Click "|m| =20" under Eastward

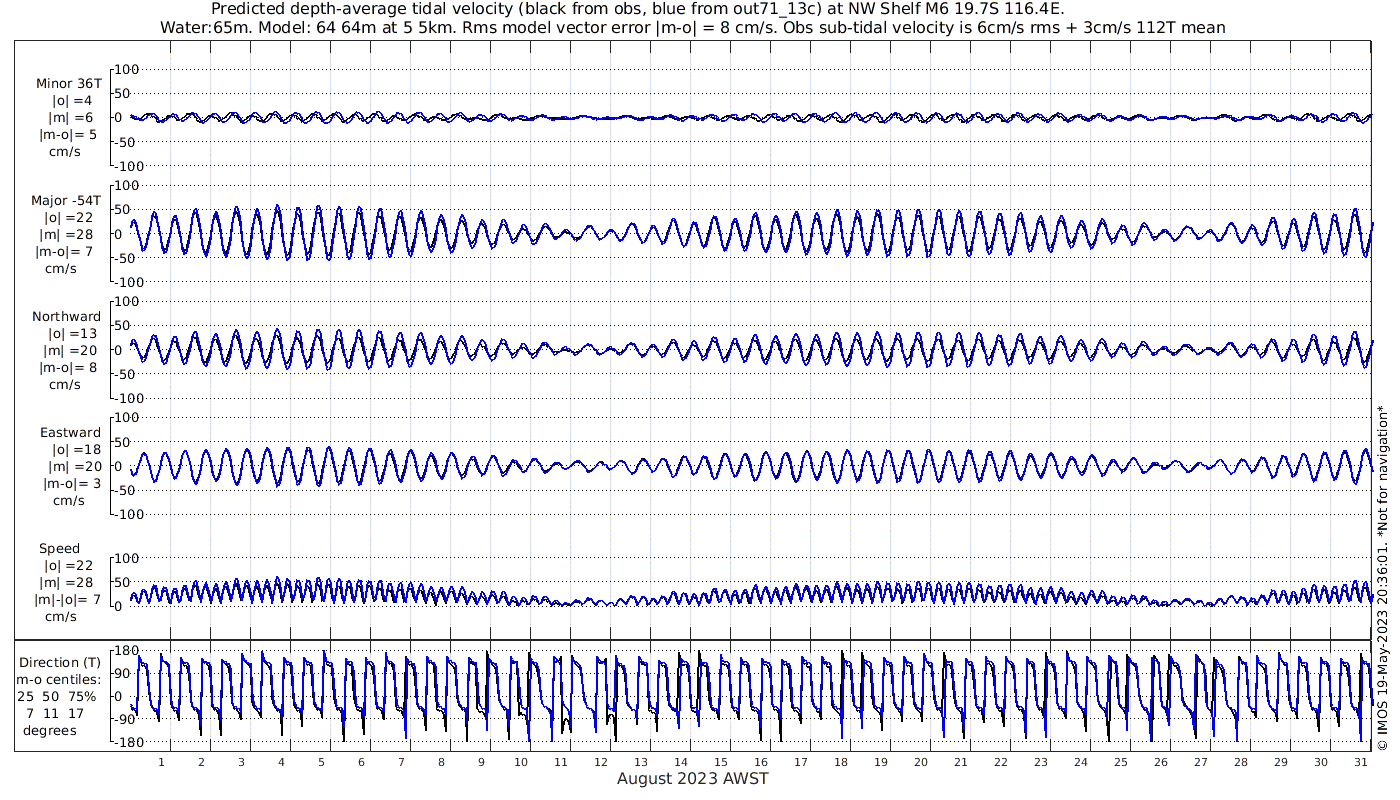(x=73, y=467)
